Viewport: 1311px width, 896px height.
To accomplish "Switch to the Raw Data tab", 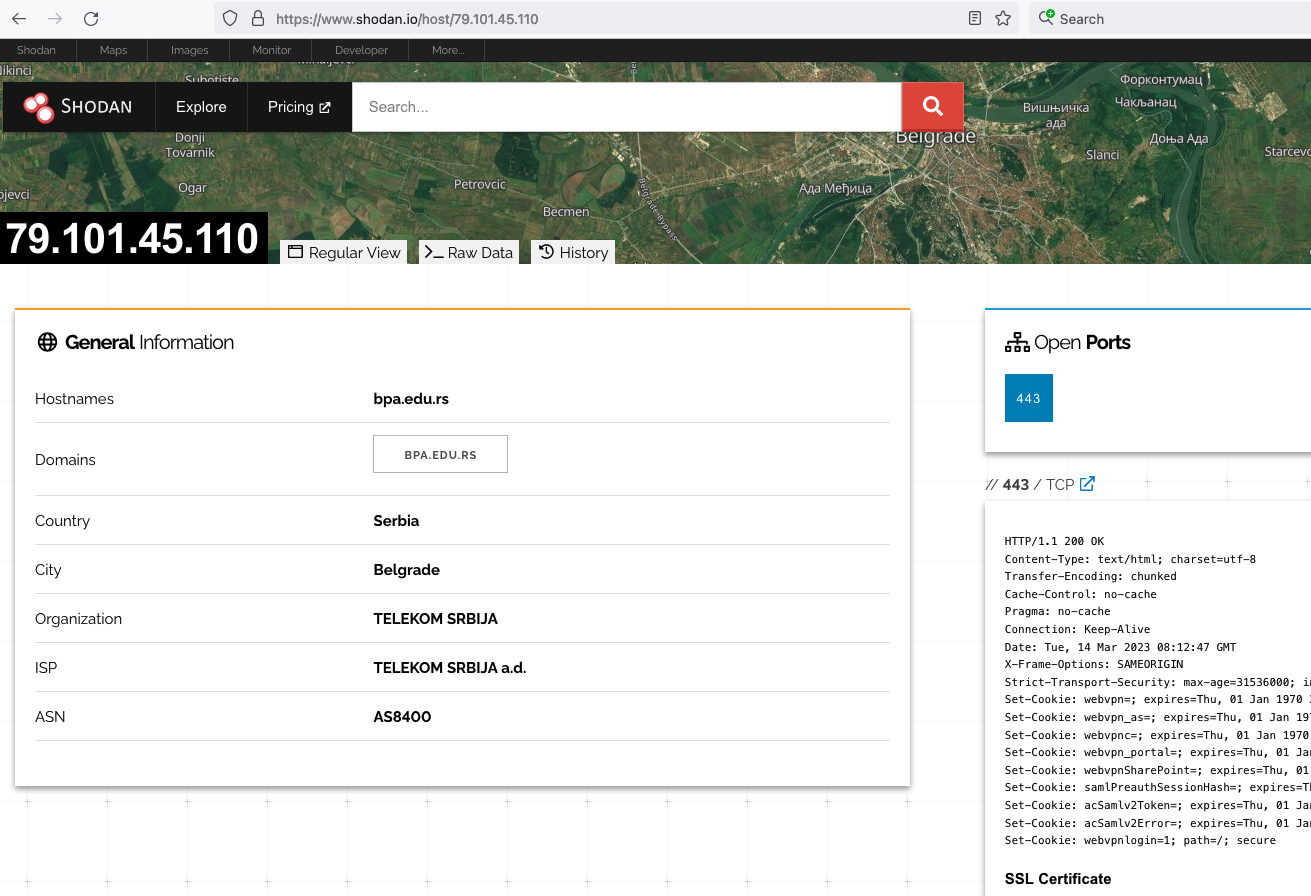I will coord(469,252).
